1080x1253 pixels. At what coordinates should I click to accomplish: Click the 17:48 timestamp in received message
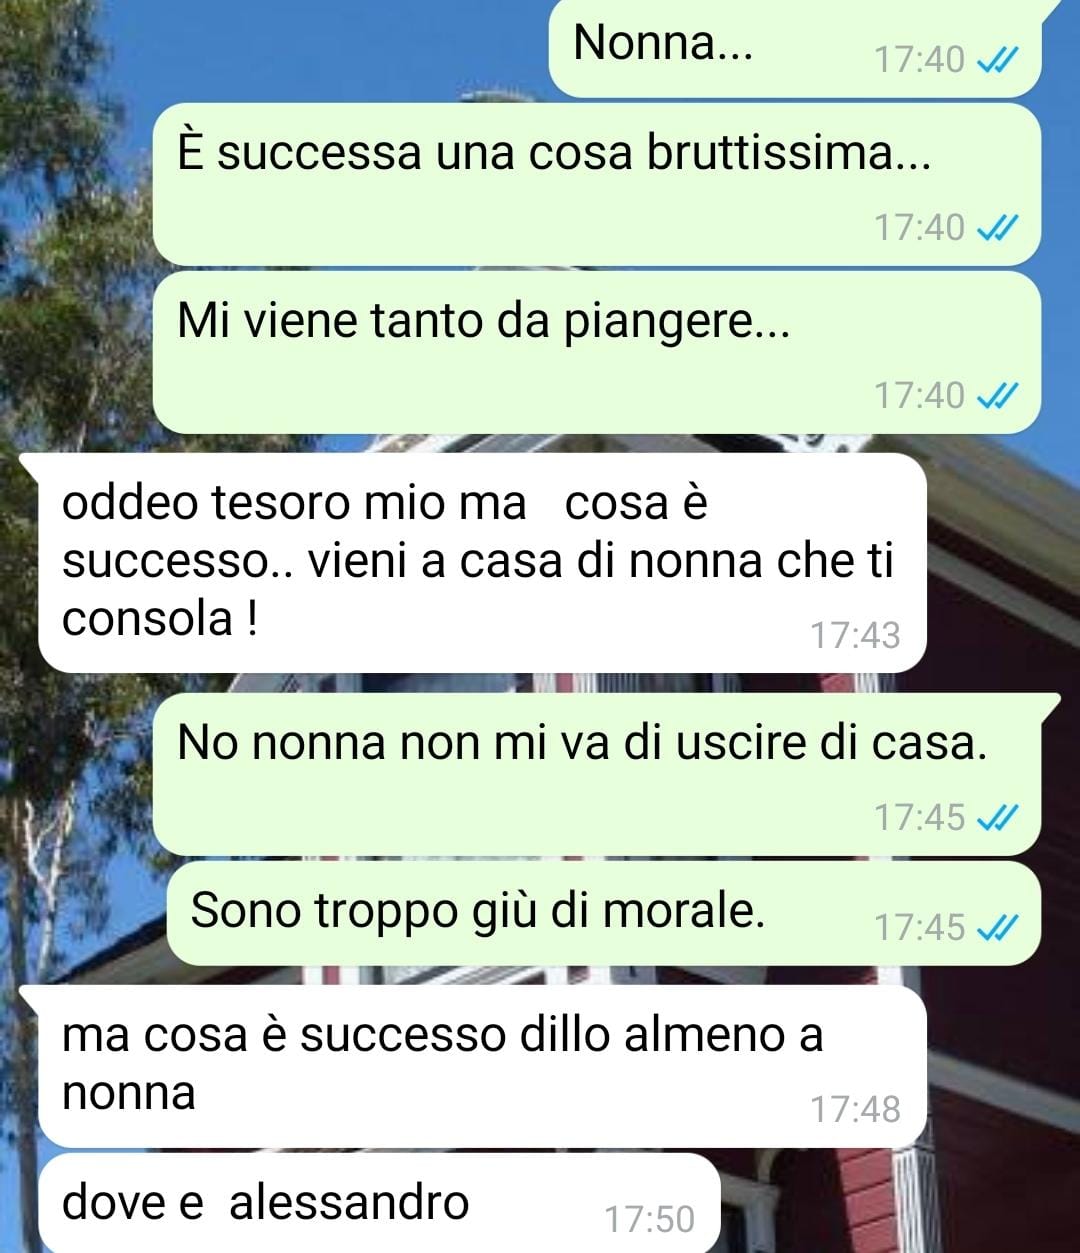pos(855,1109)
